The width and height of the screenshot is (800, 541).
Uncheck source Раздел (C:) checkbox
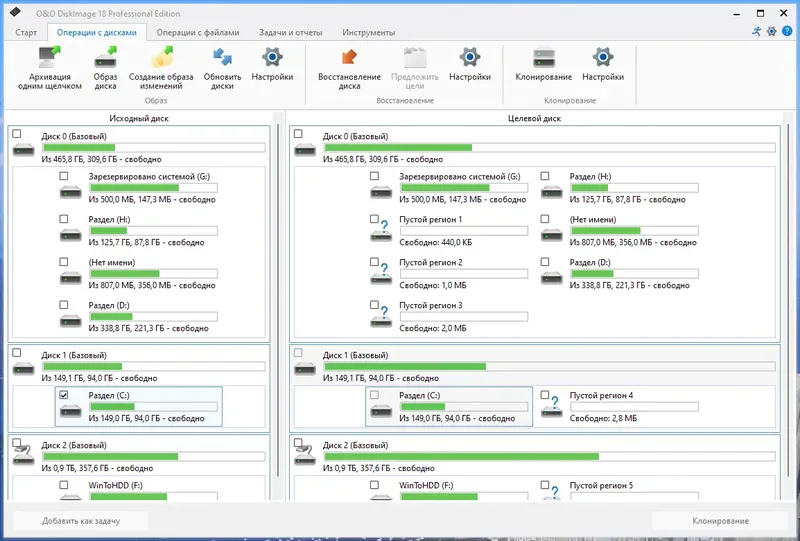click(64, 395)
